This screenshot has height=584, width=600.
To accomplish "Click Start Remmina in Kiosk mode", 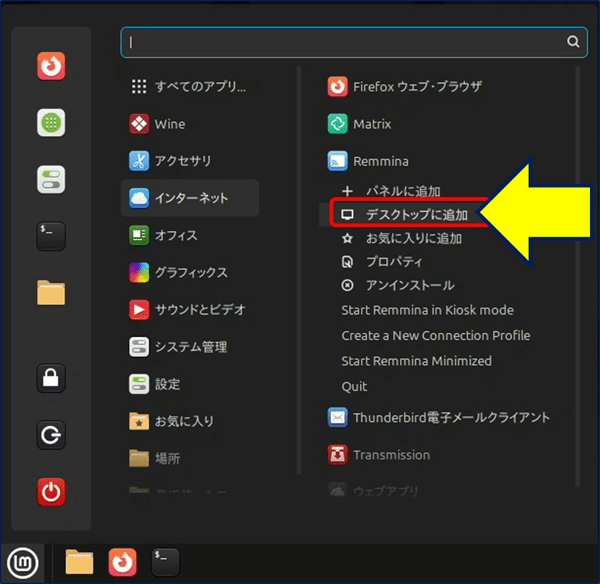I will tap(427, 310).
